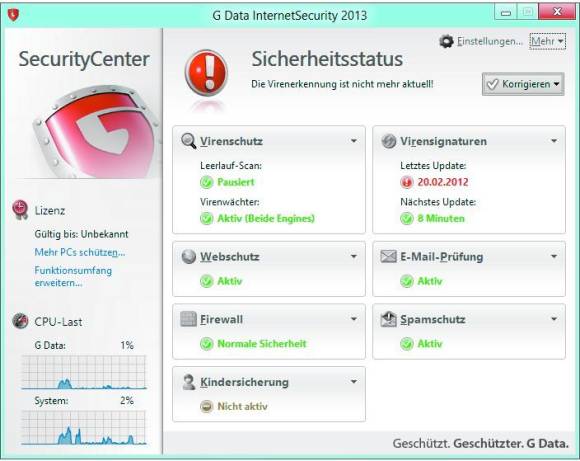Click the Kindersicherung heading

point(244,382)
